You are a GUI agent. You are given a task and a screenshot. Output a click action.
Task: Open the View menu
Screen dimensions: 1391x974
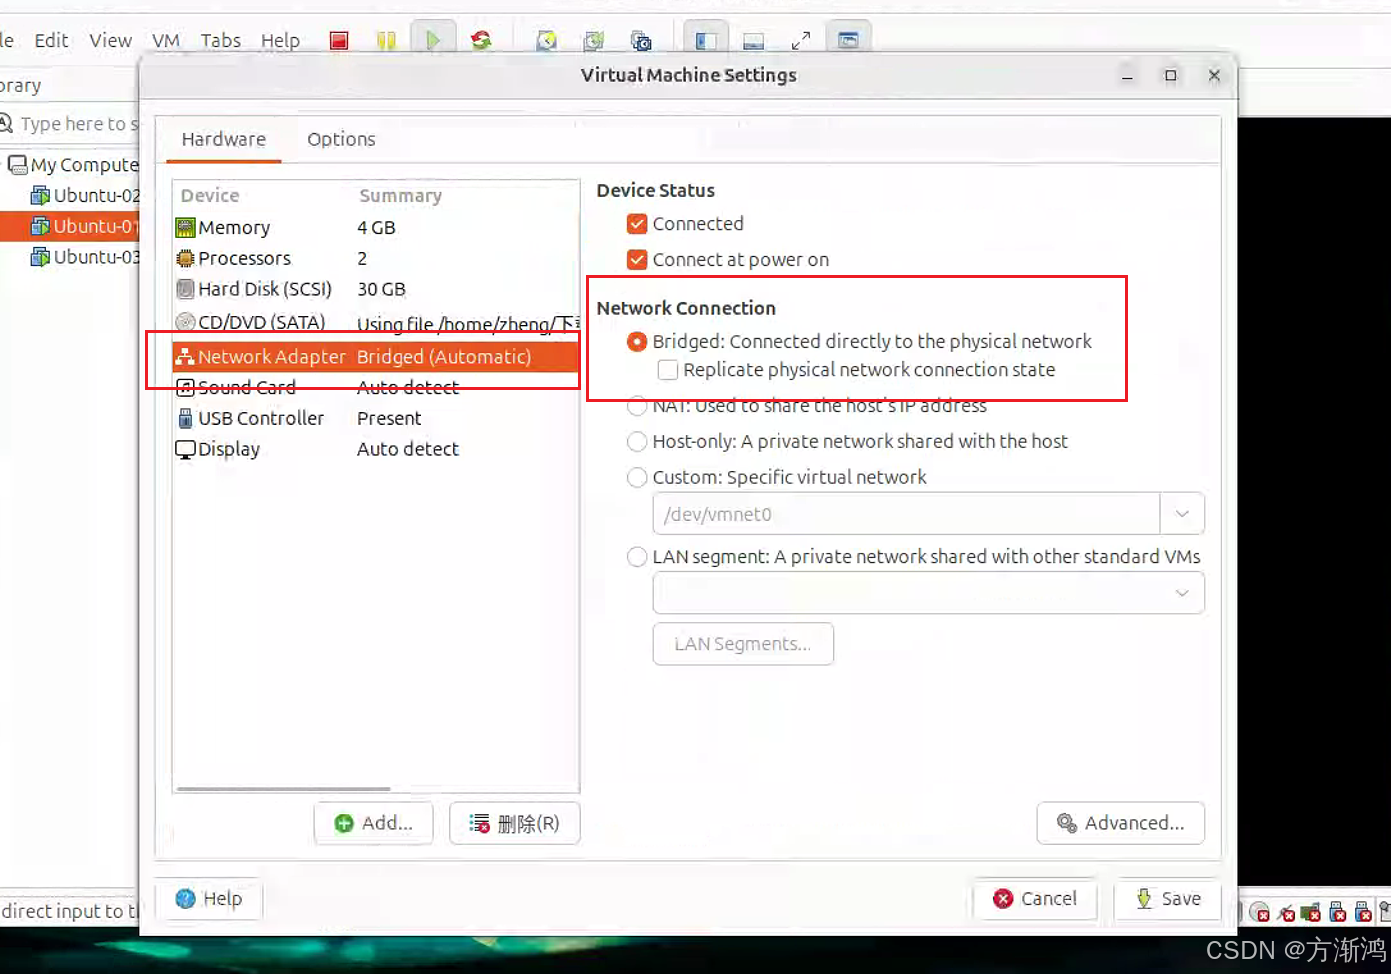point(110,40)
